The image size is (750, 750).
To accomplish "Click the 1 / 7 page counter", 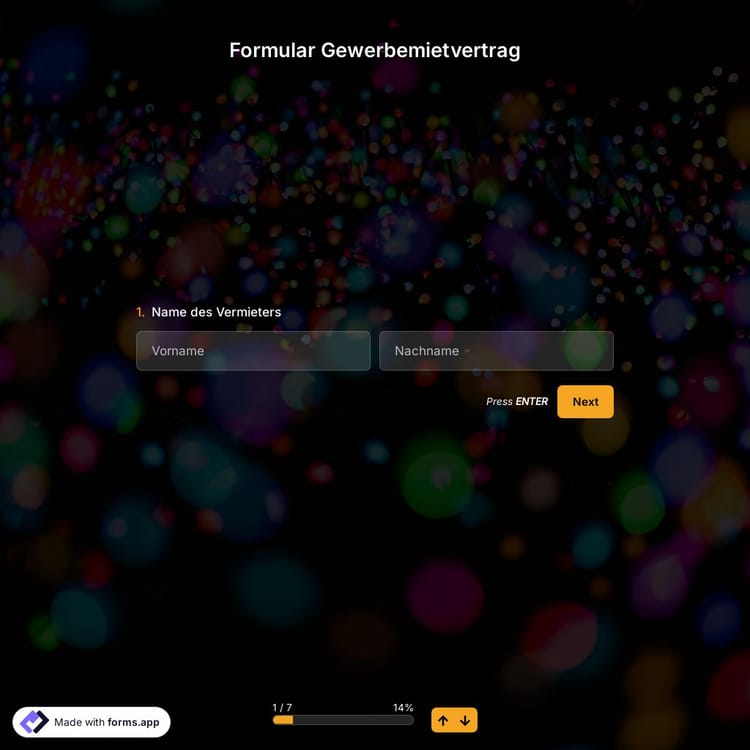I will coord(282,707).
